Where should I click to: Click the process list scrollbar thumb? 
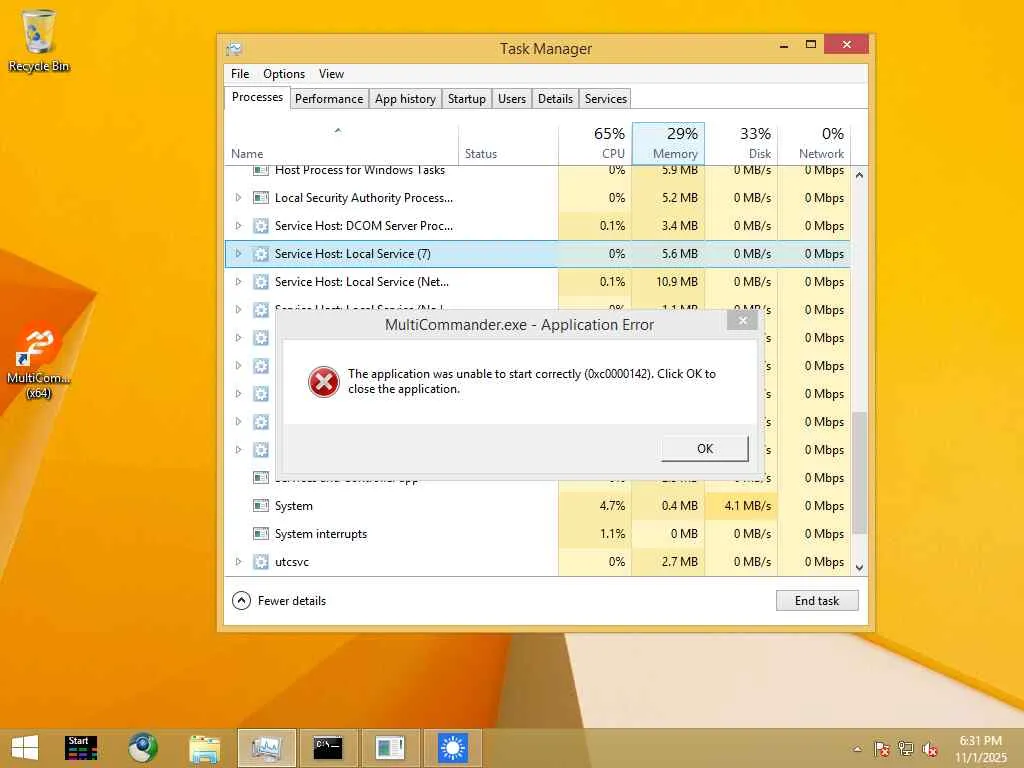(859, 473)
